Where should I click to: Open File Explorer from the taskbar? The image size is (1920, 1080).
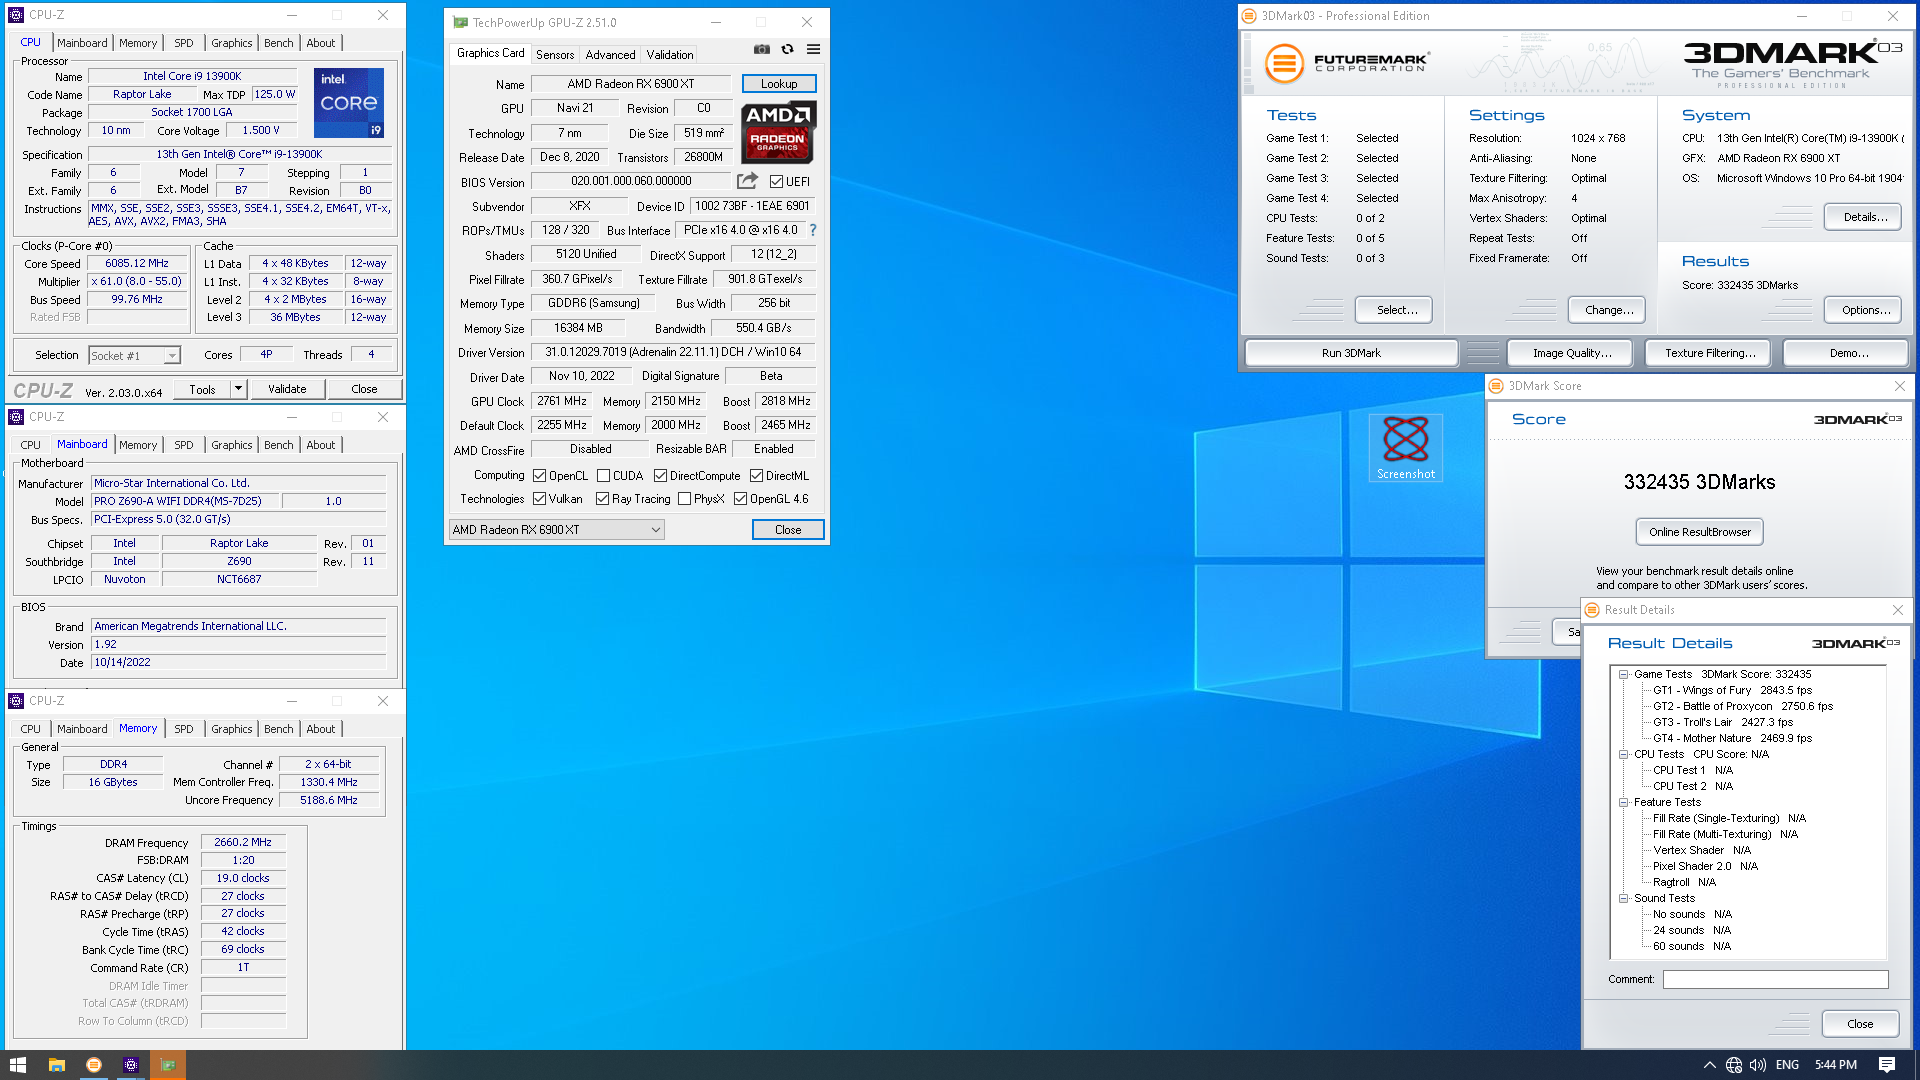point(57,1065)
